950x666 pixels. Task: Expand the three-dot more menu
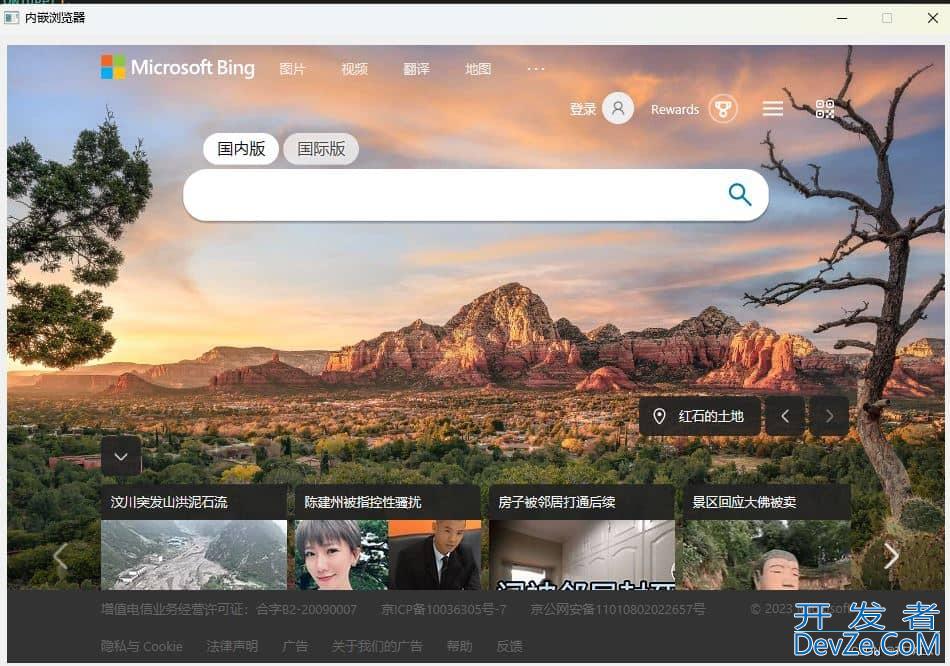coord(536,69)
